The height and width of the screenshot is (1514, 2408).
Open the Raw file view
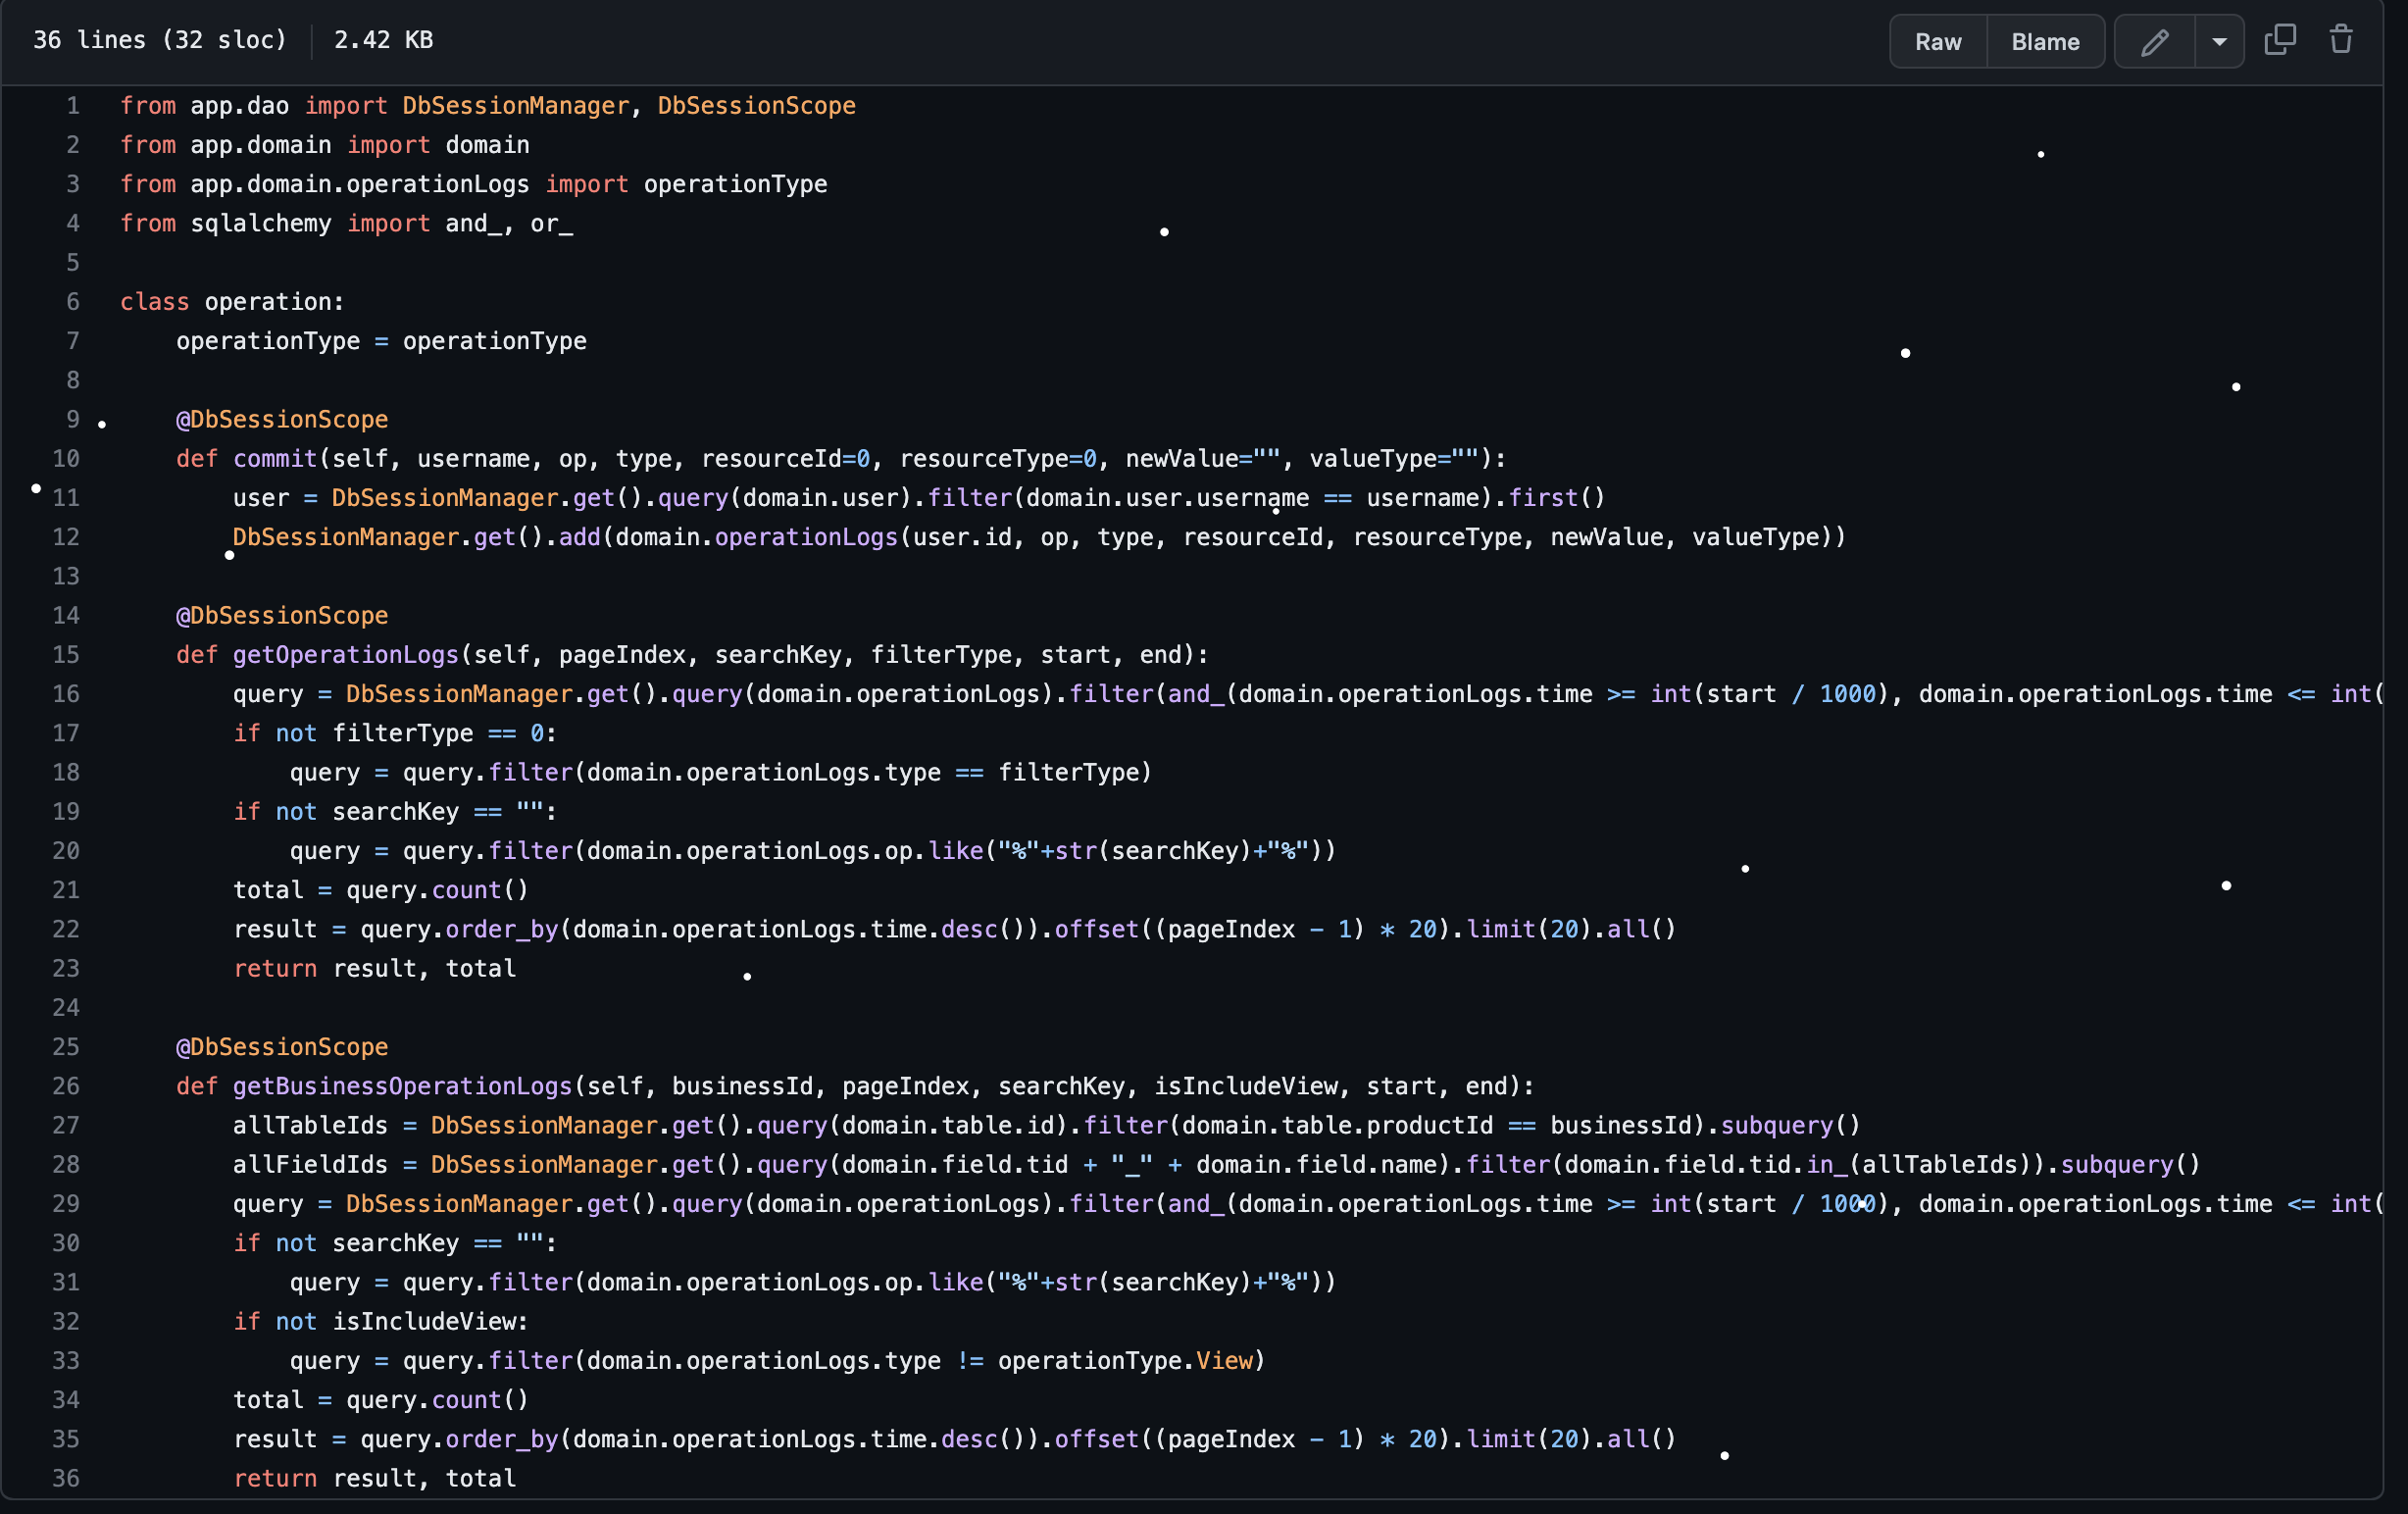[x=1937, y=41]
